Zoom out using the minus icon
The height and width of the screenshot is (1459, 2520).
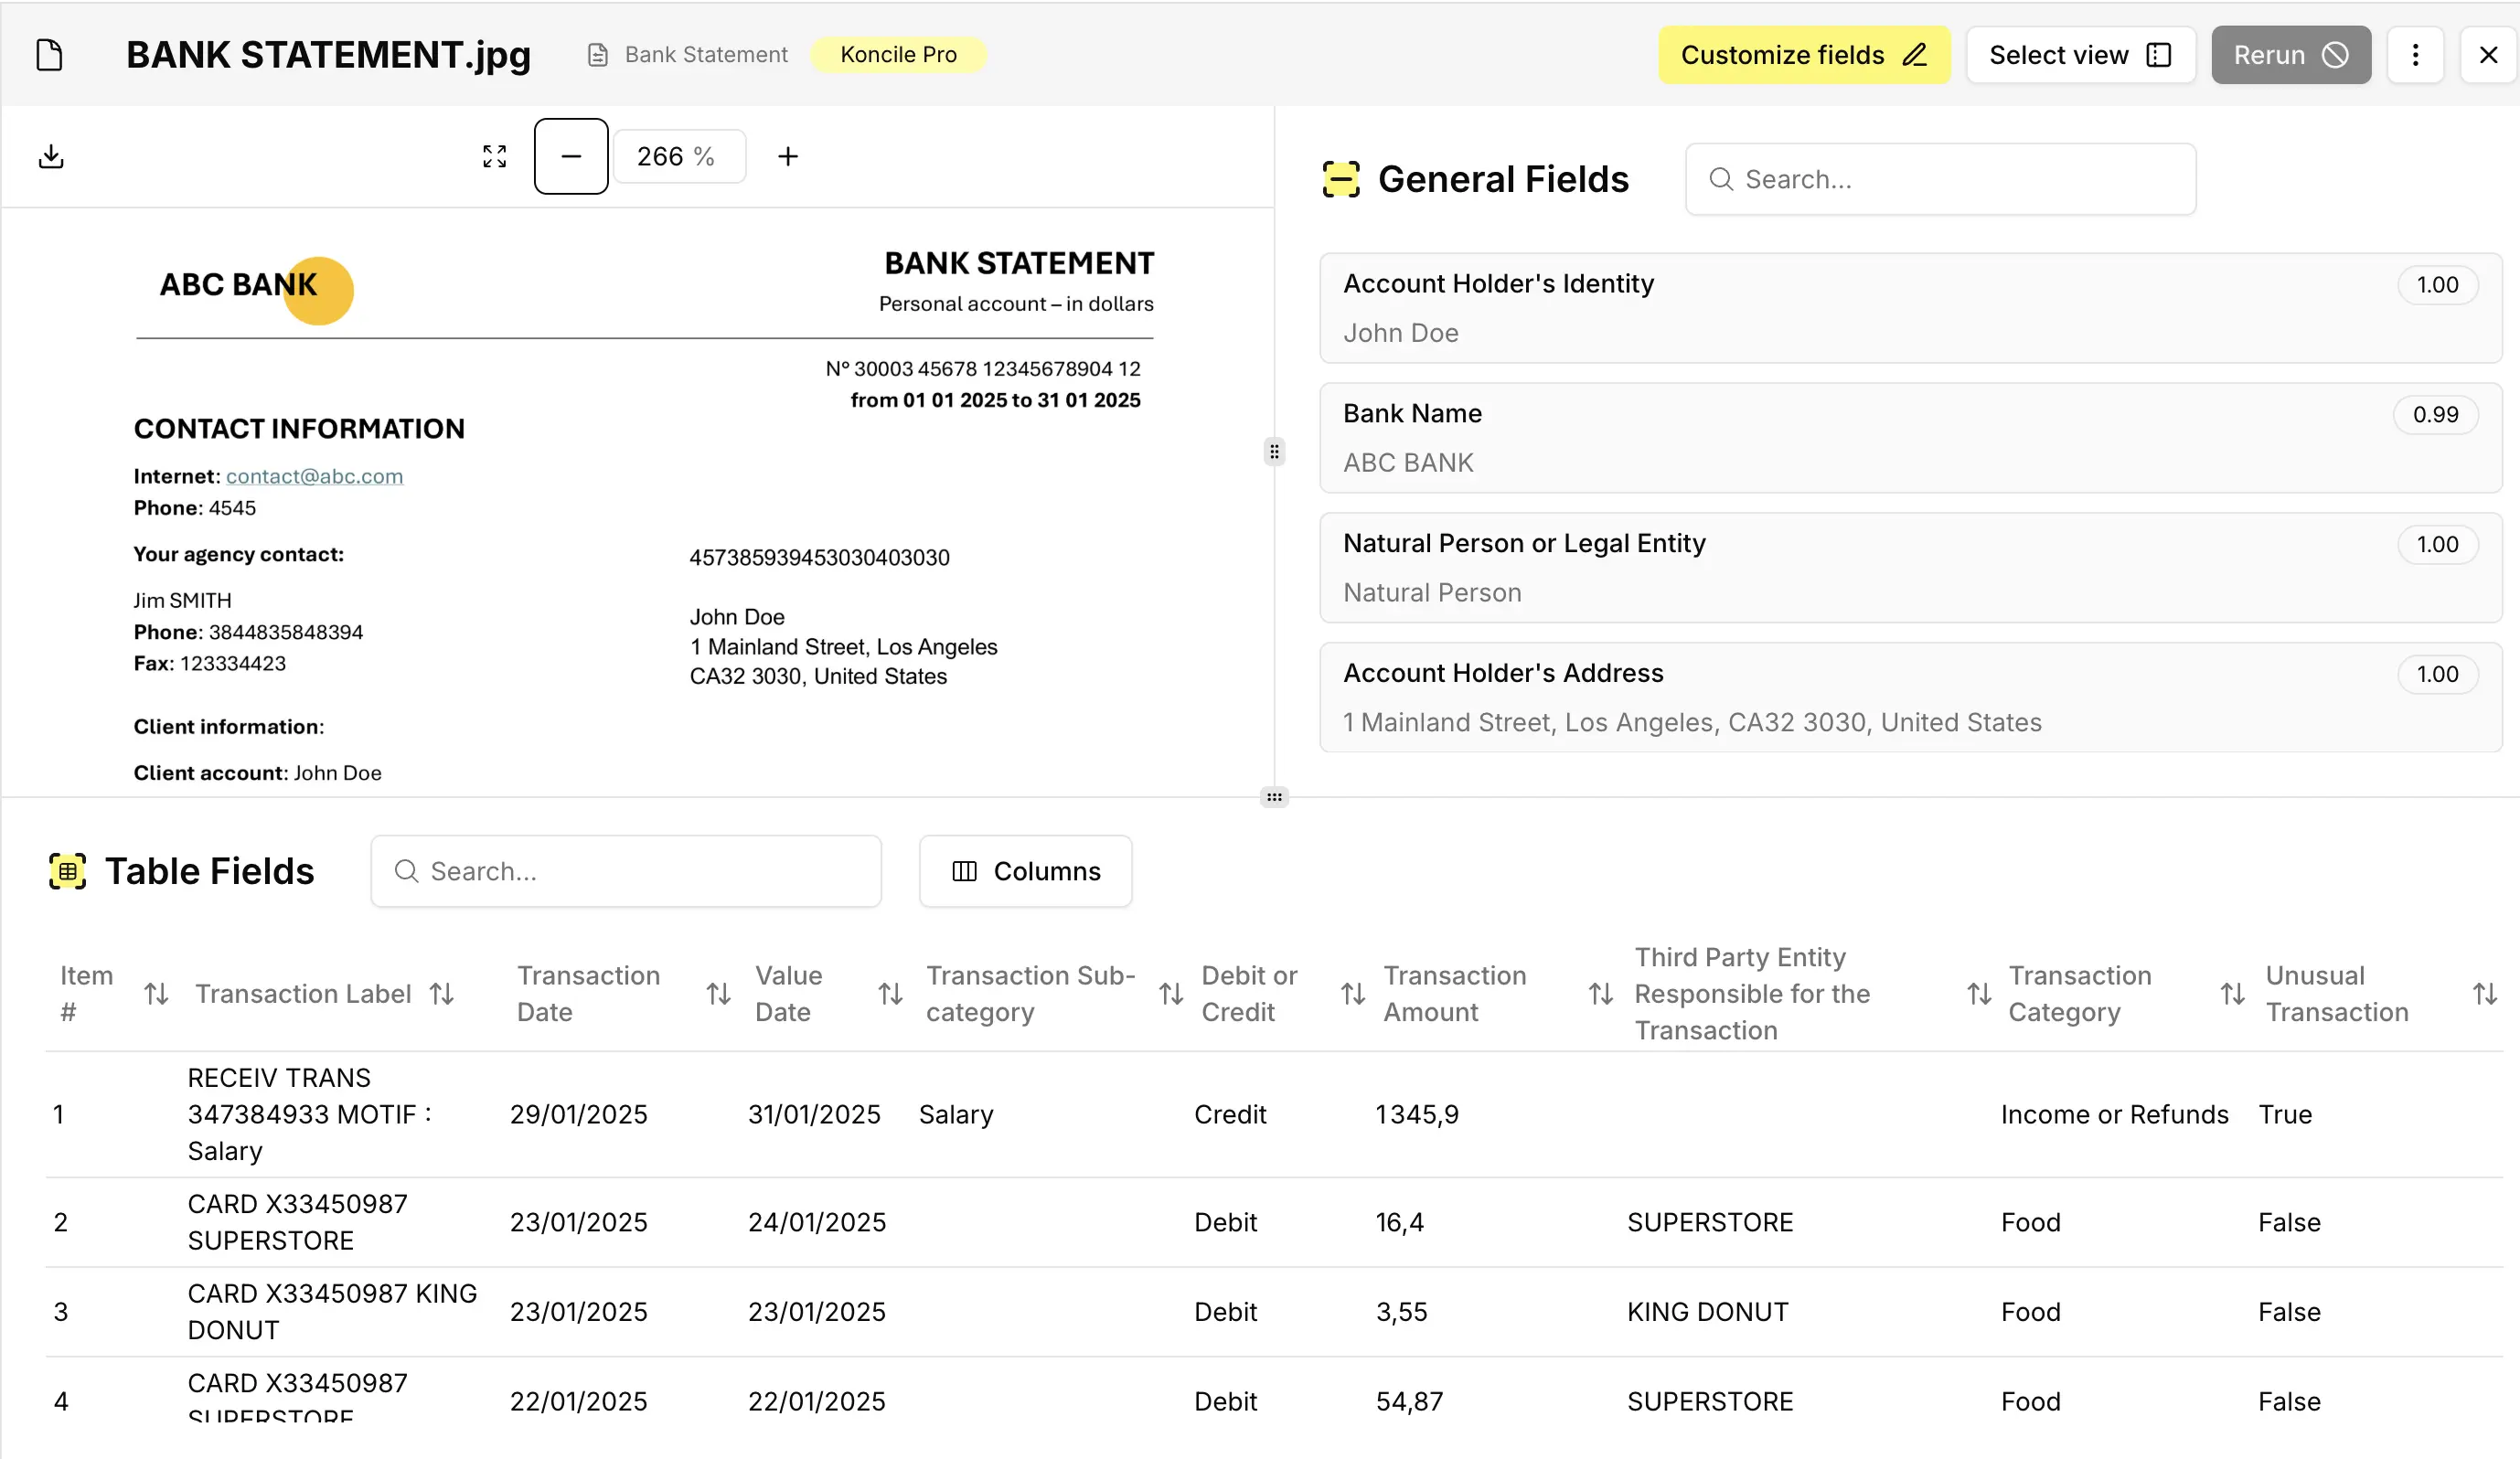pyautogui.click(x=570, y=156)
